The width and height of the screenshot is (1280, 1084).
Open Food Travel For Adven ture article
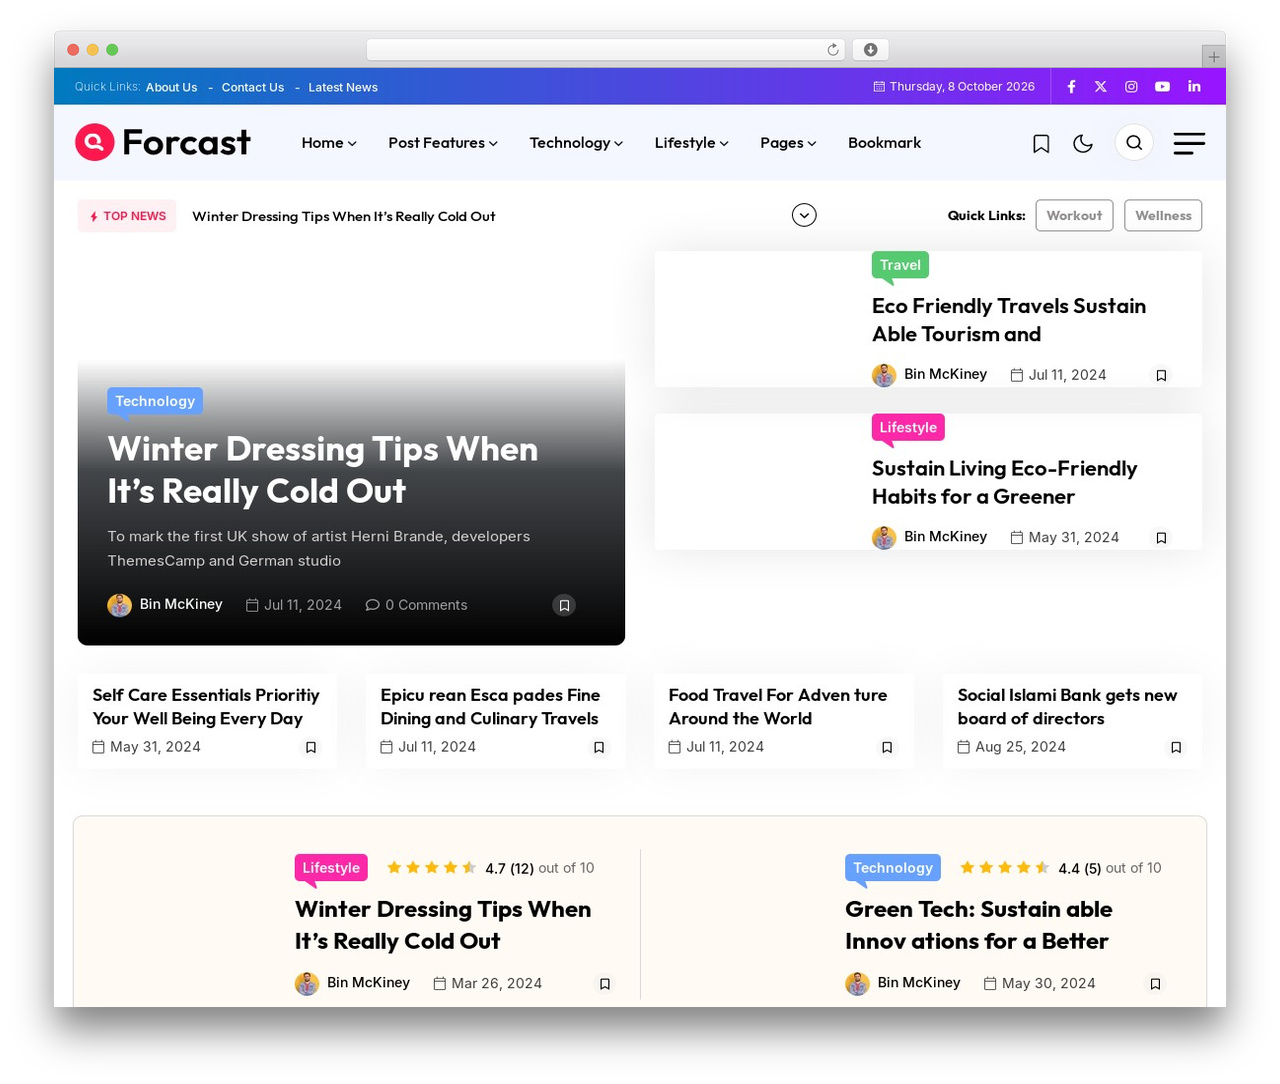[777, 706]
